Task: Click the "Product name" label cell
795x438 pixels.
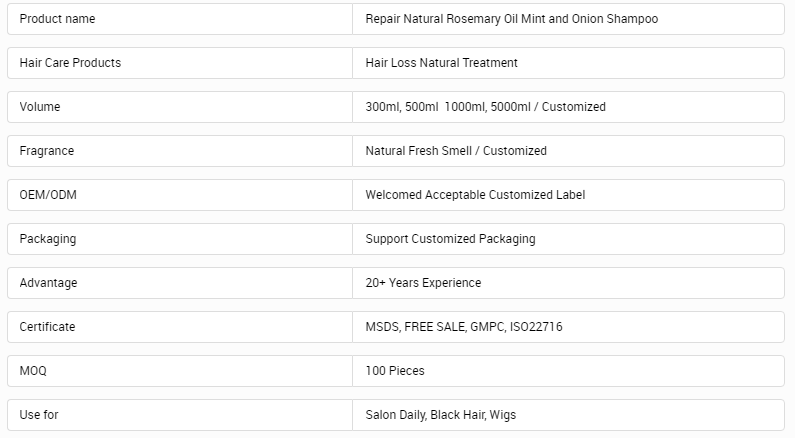Action: pos(58,19)
